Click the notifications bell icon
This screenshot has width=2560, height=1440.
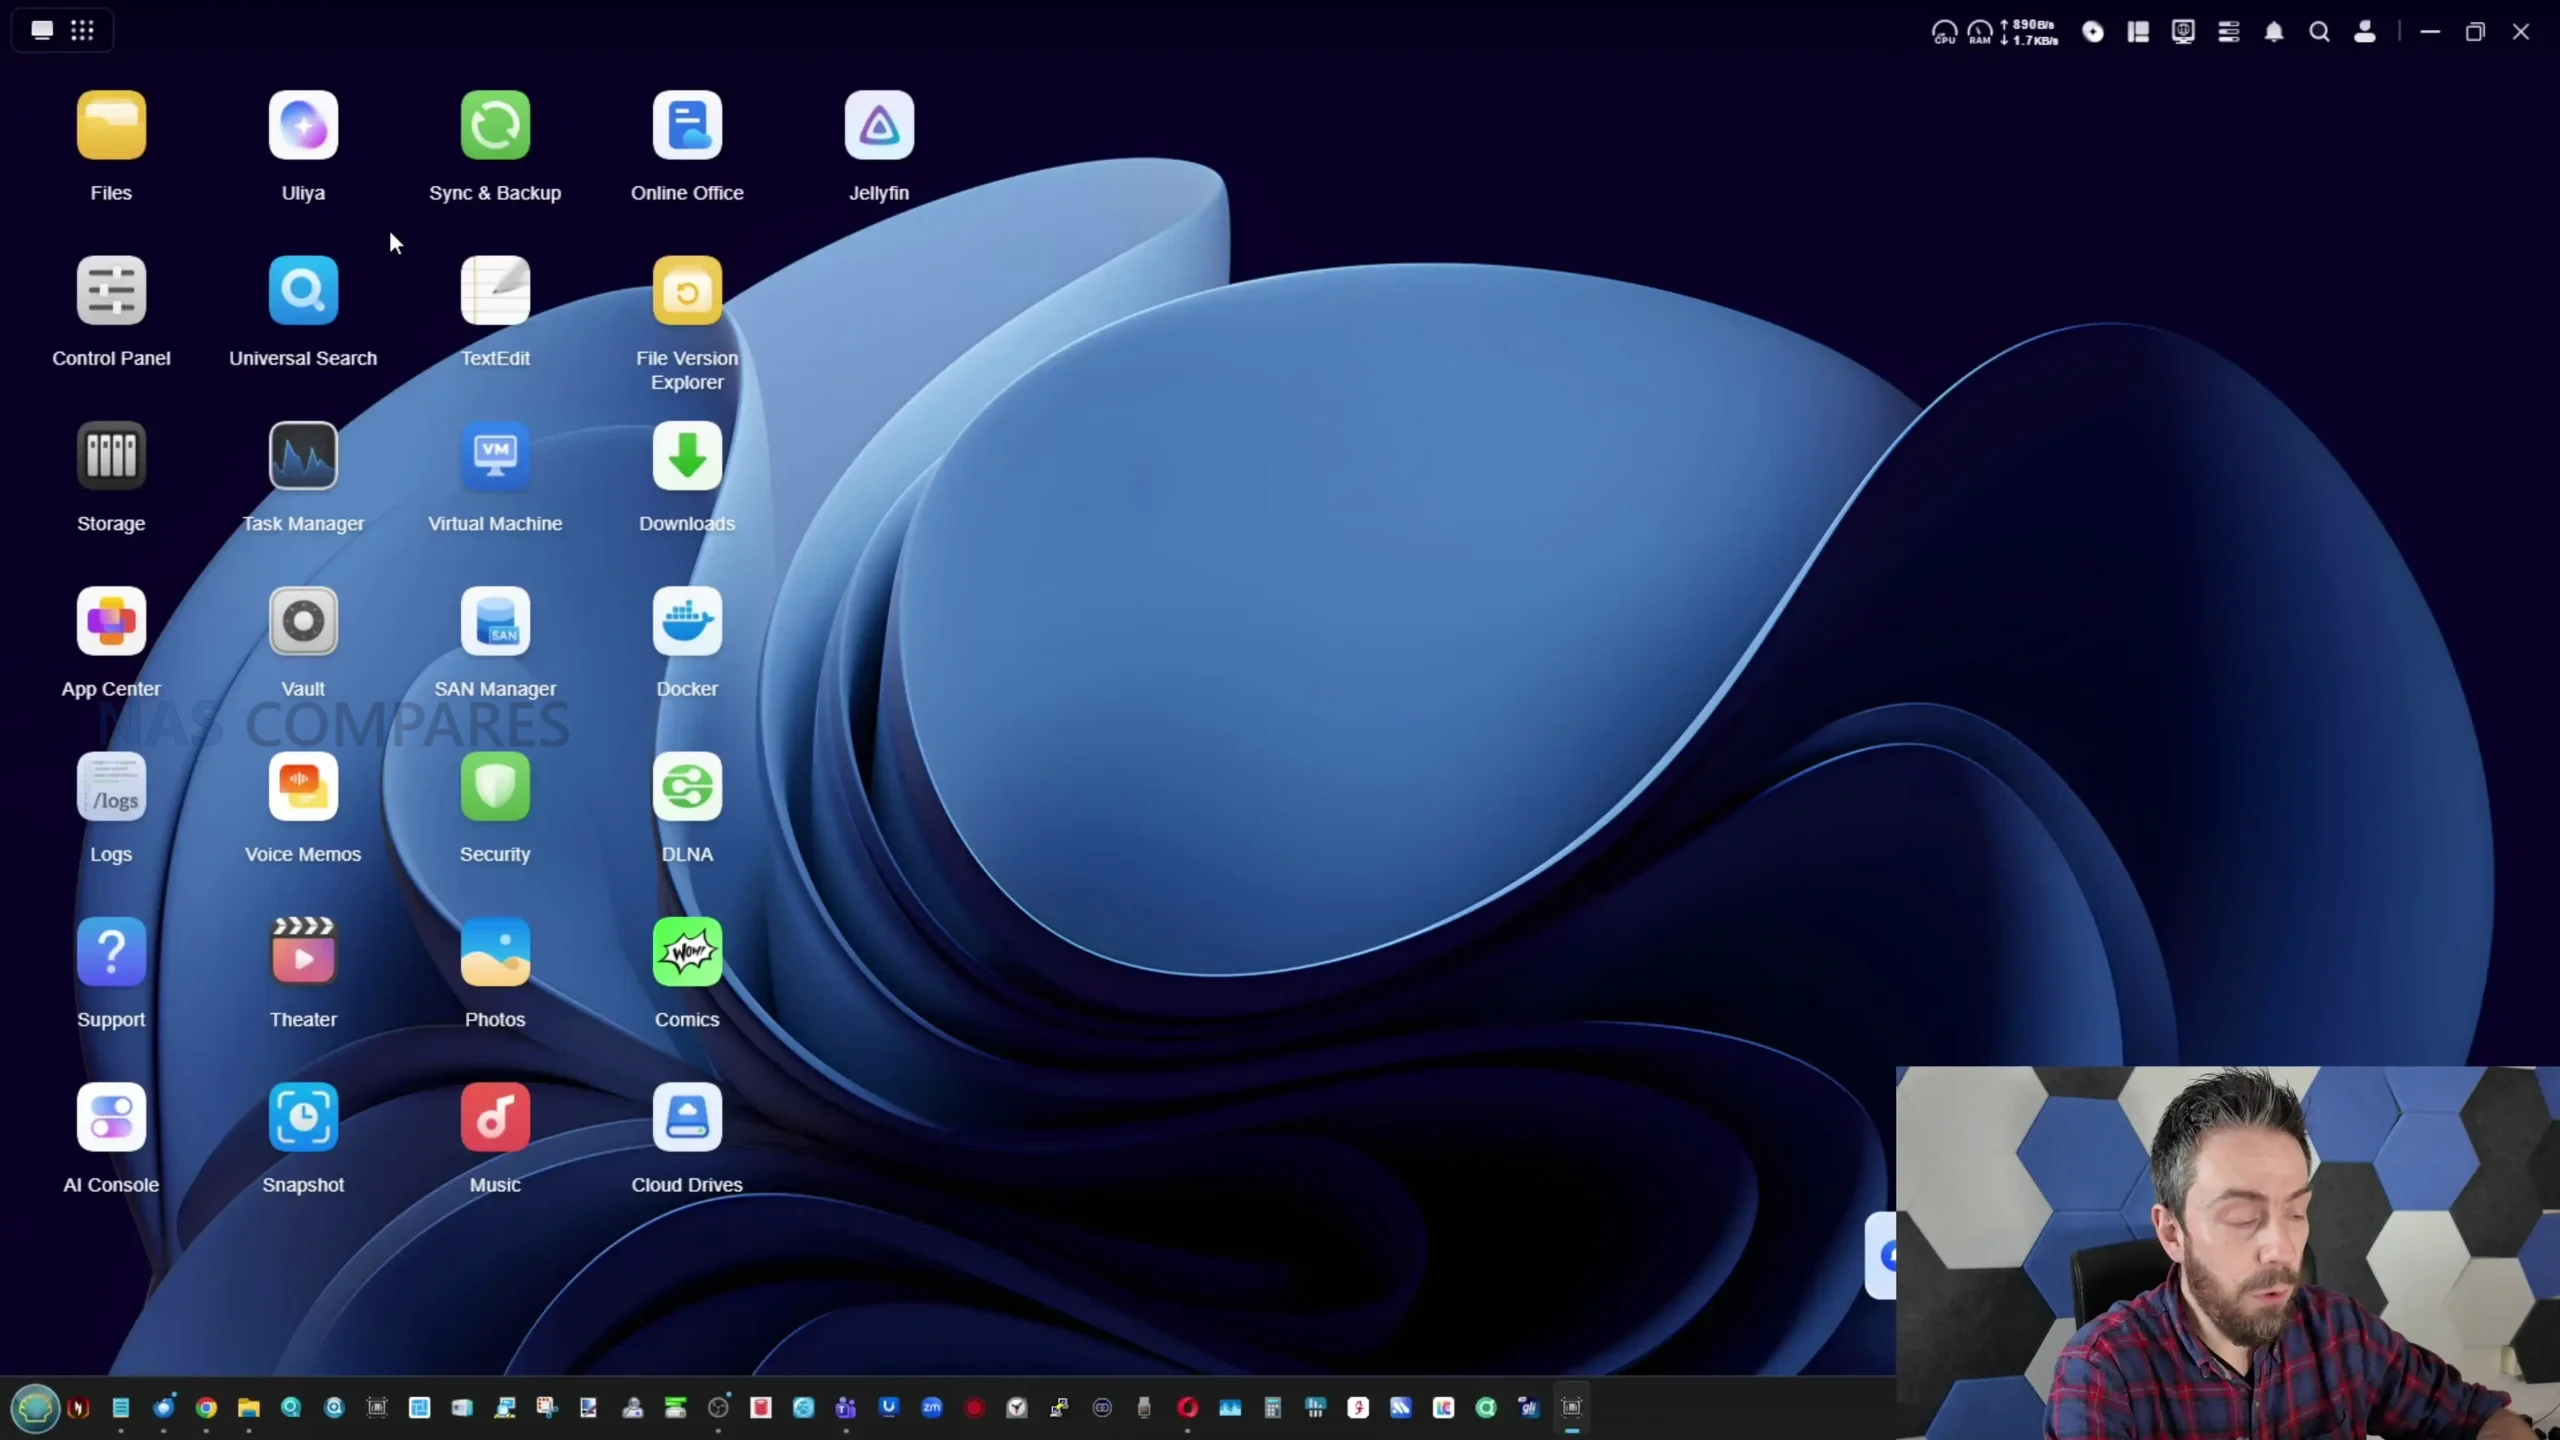[x=2274, y=32]
